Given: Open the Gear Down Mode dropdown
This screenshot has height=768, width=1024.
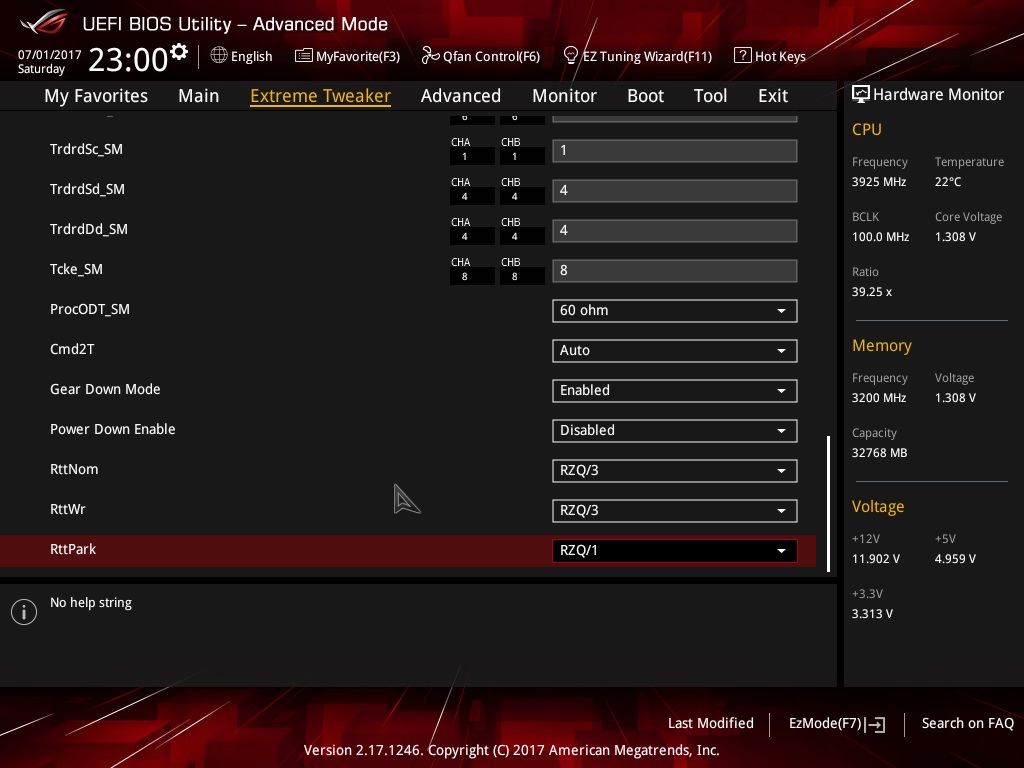Looking at the screenshot, I should (x=674, y=391).
